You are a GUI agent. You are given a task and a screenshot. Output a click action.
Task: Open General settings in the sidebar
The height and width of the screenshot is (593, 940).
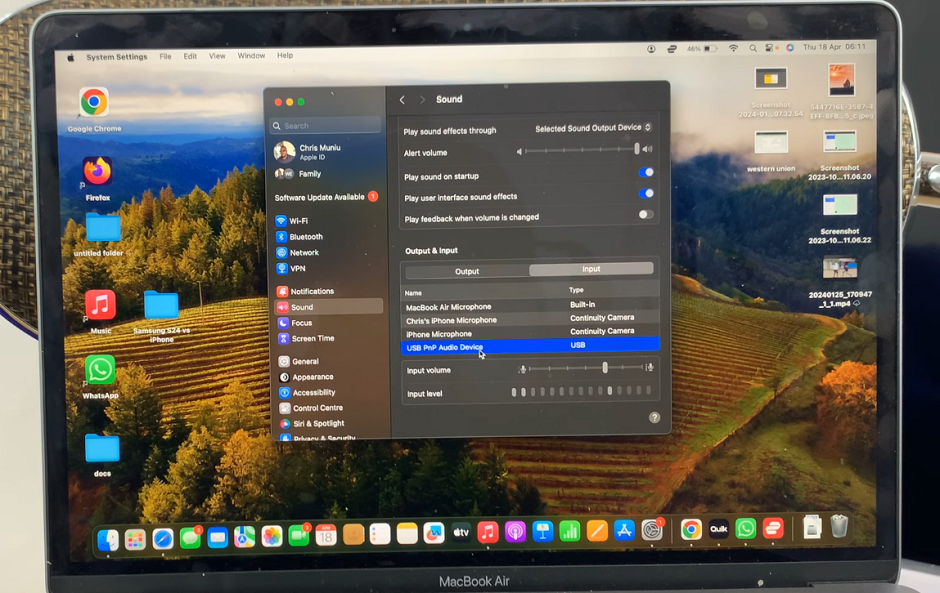[299, 361]
